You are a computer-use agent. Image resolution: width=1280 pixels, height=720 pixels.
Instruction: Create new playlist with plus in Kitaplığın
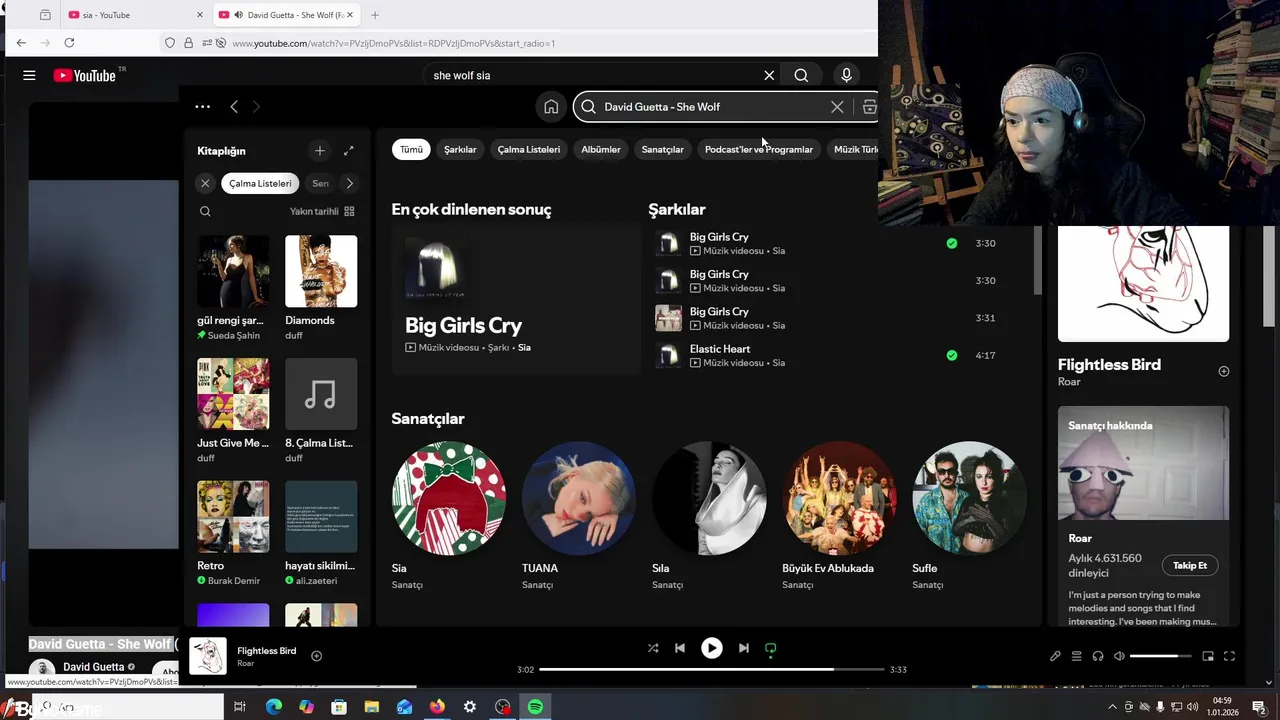coord(320,151)
